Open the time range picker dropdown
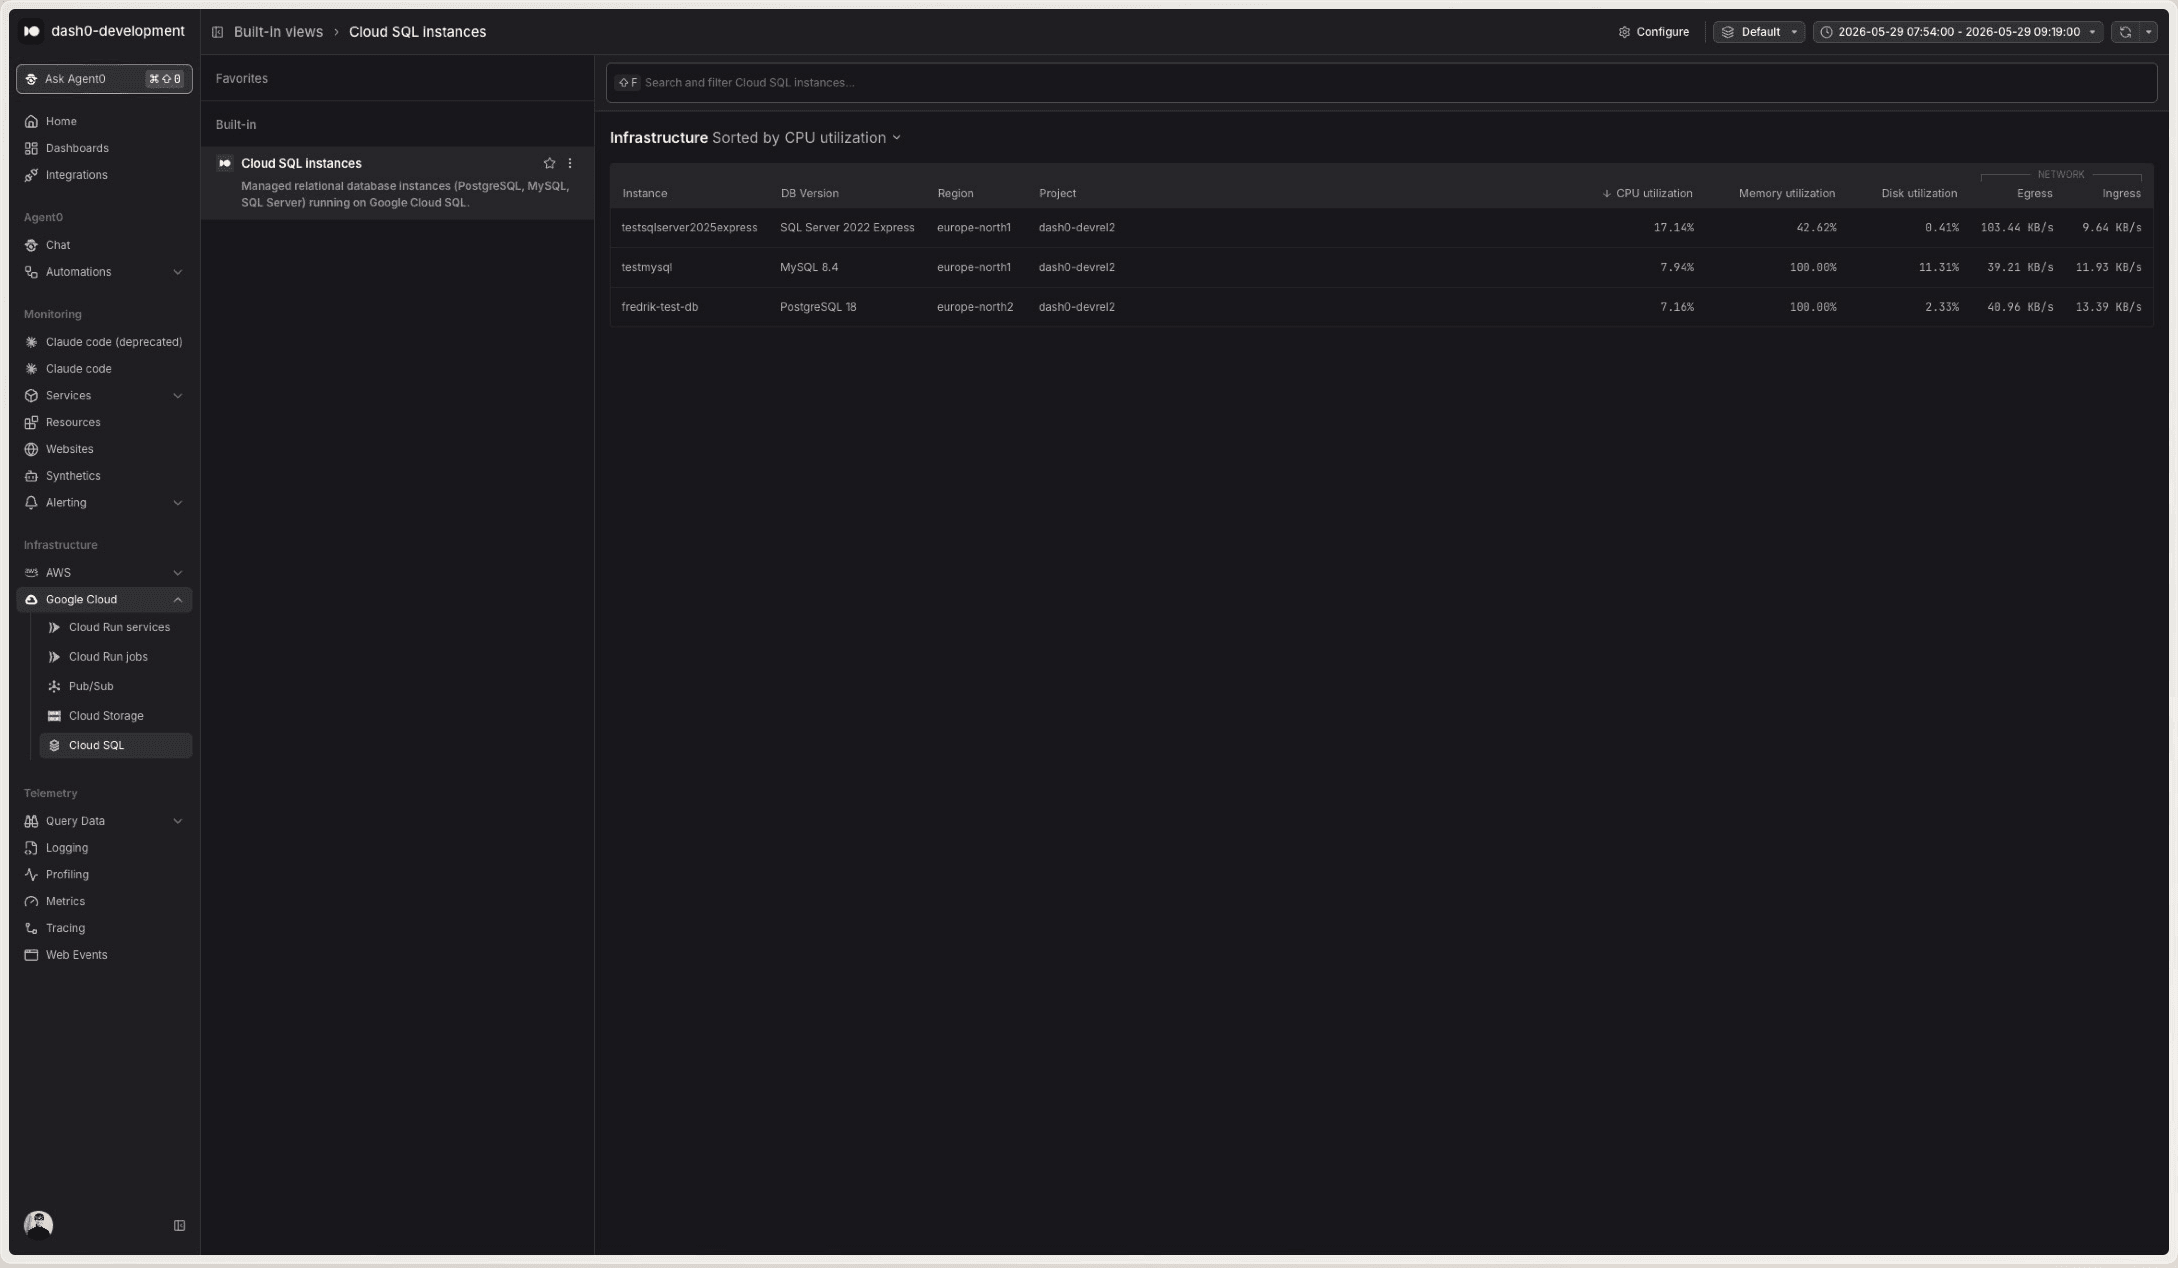 coord(1957,32)
